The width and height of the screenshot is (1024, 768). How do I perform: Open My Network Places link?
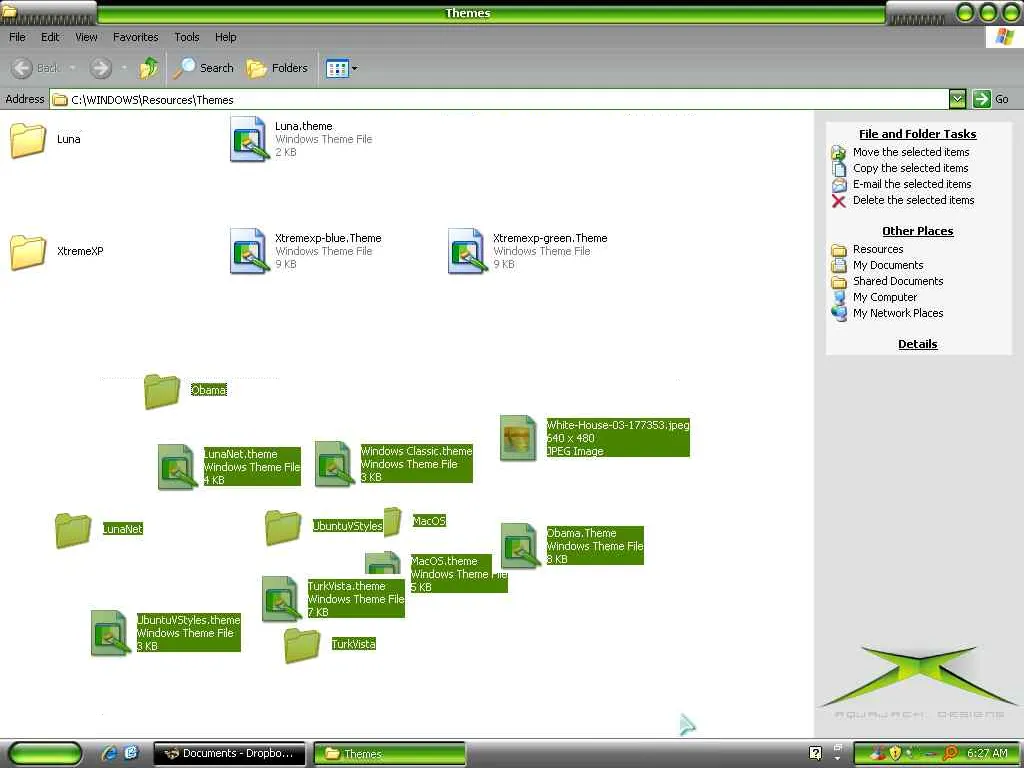[x=897, y=313]
